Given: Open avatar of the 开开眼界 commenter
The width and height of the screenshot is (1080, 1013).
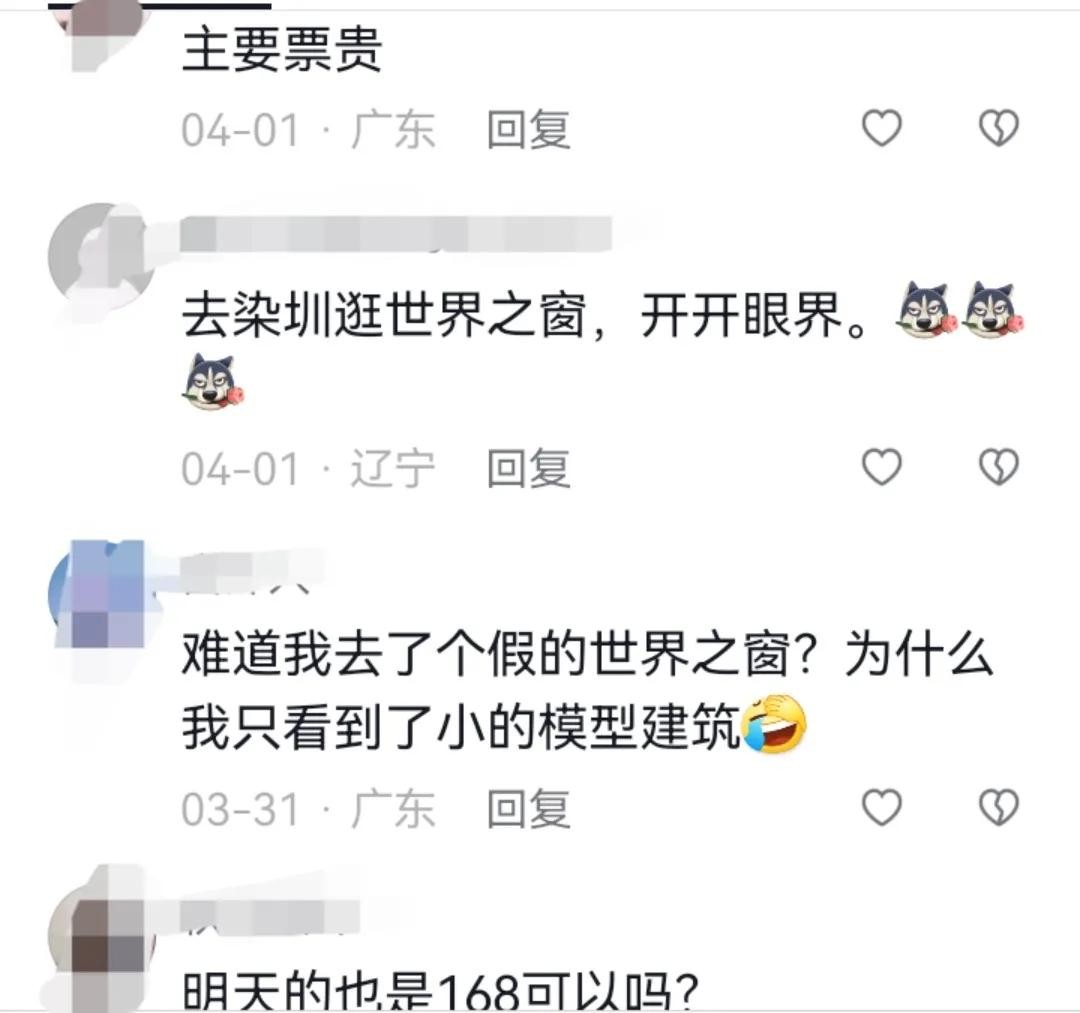Looking at the screenshot, I should click(x=102, y=256).
